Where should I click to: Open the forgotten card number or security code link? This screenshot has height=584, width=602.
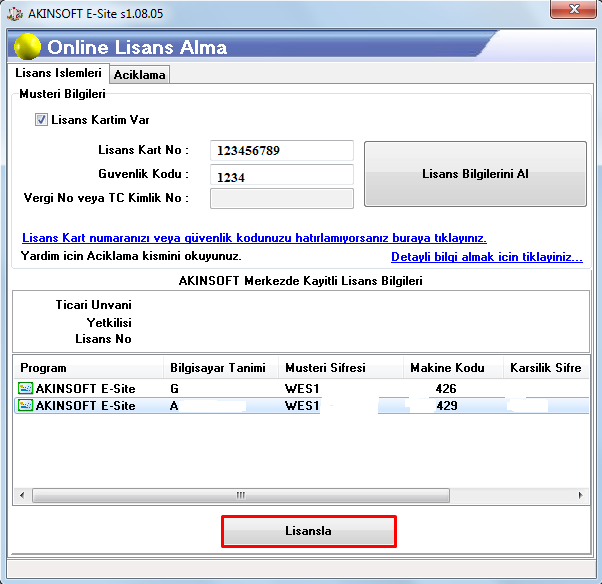click(x=254, y=238)
